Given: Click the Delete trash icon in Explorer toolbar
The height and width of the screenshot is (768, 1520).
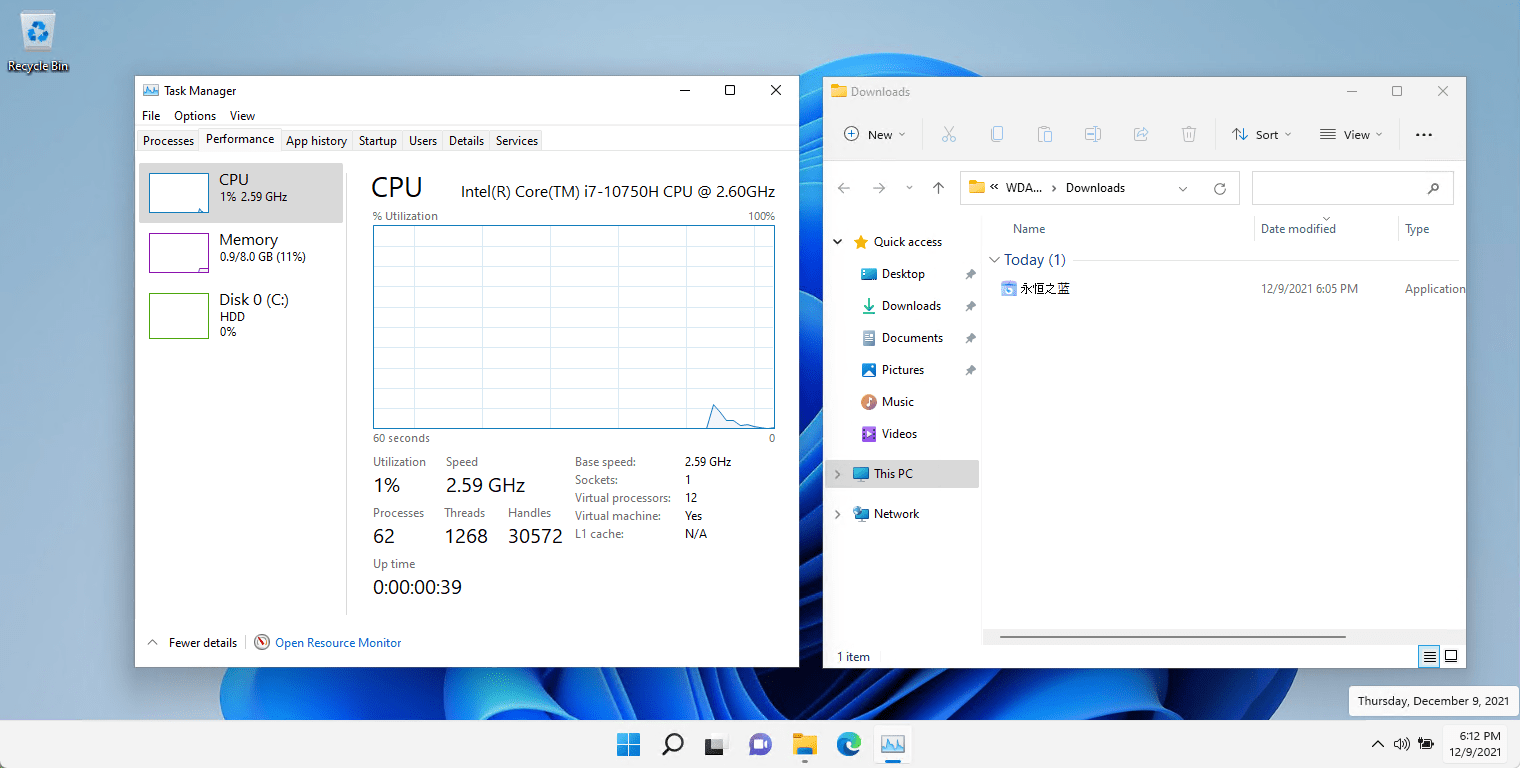Looking at the screenshot, I should pyautogui.click(x=1188, y=134).
